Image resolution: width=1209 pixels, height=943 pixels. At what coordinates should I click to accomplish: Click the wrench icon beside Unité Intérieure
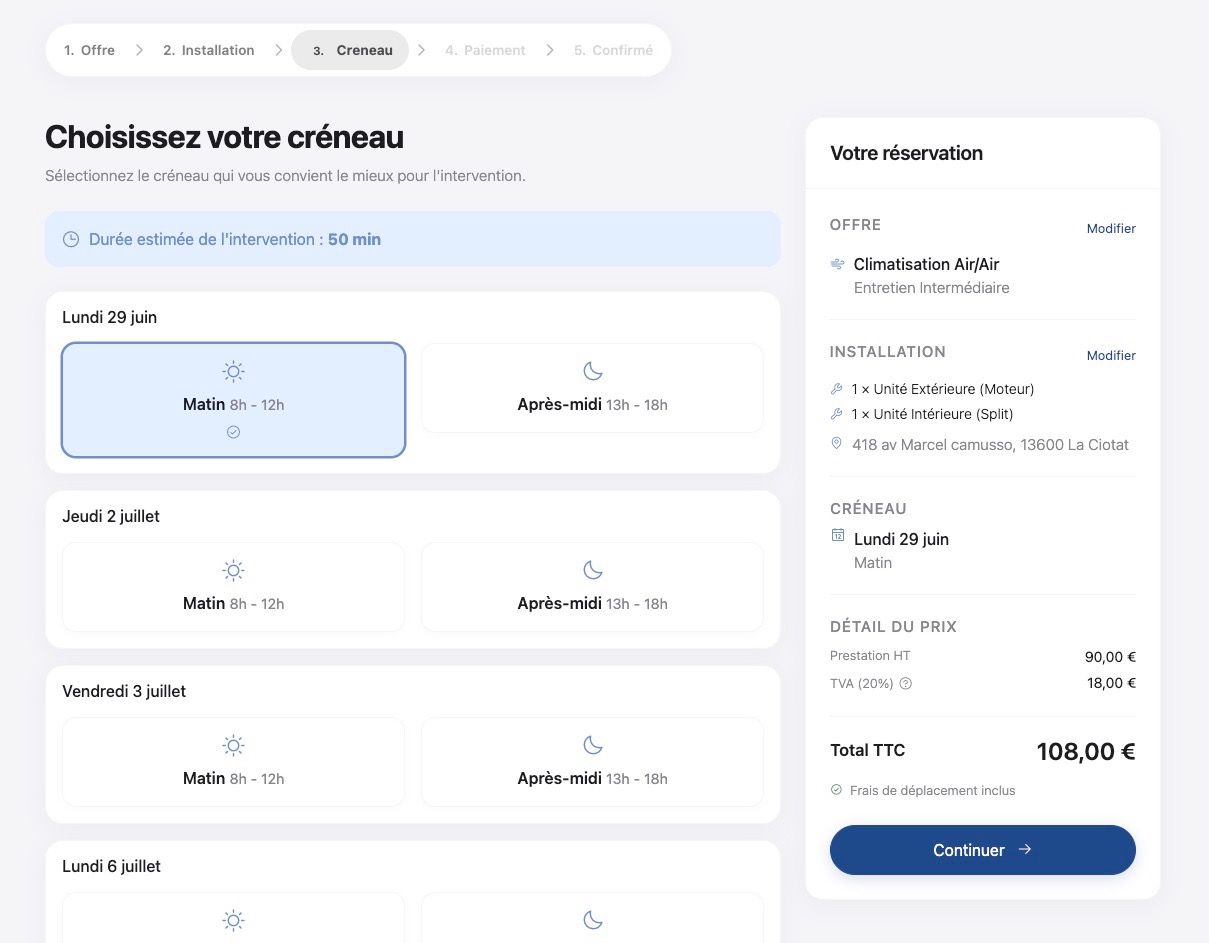tap(837, 414)
